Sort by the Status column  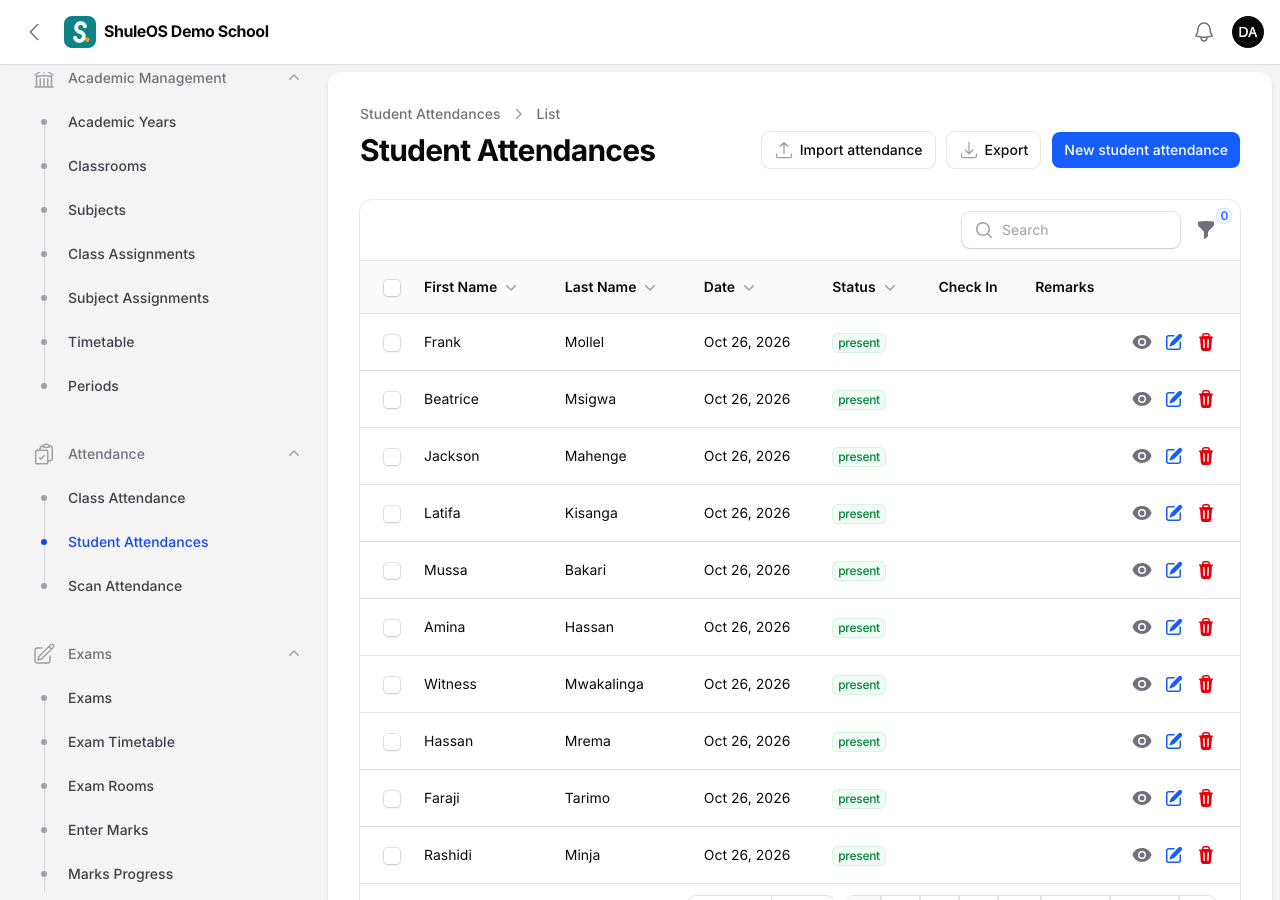pos(864,287)
